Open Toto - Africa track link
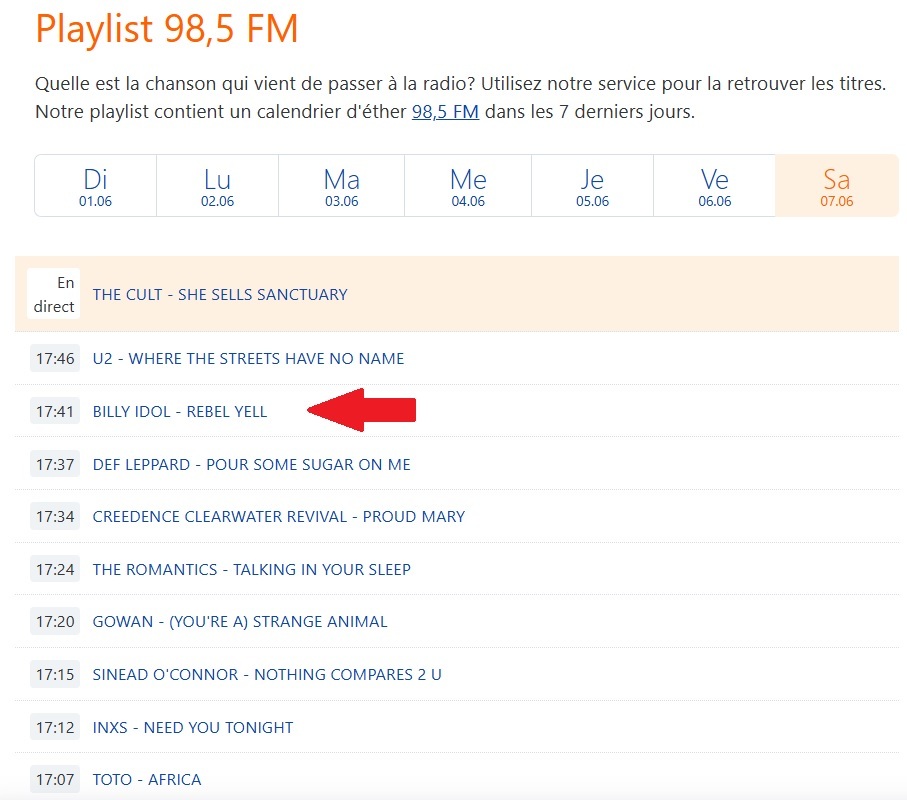 pos(147,780)
